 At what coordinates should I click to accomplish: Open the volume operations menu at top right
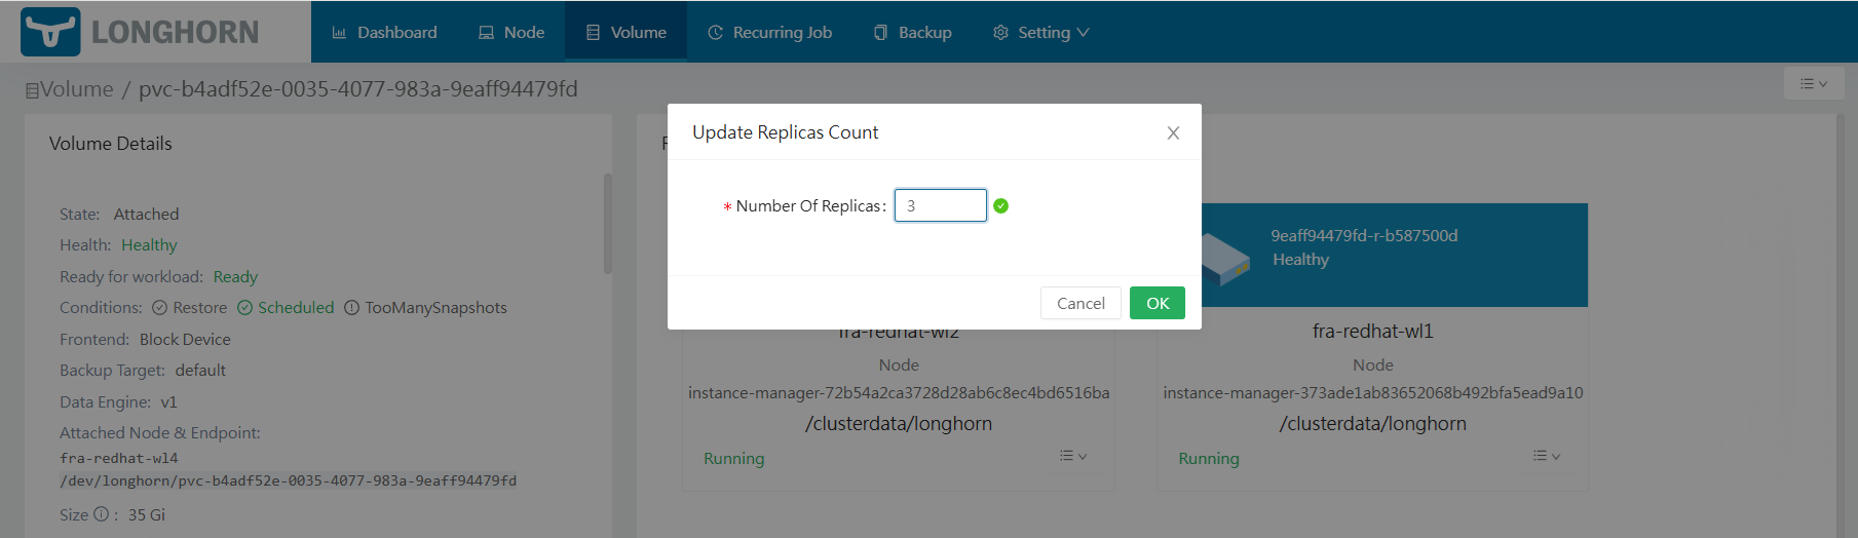click(x=1813, y=84)
